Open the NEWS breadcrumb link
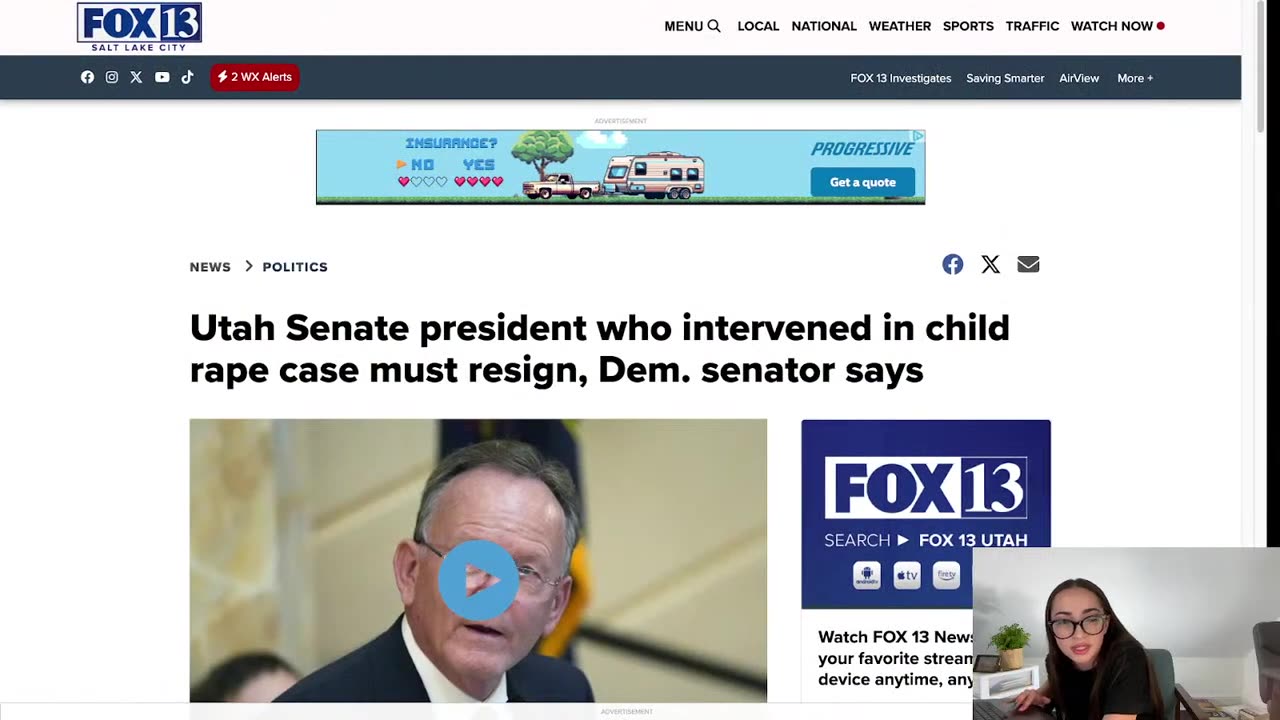This screenshot has width=1280, height=720. click(210, 267)
